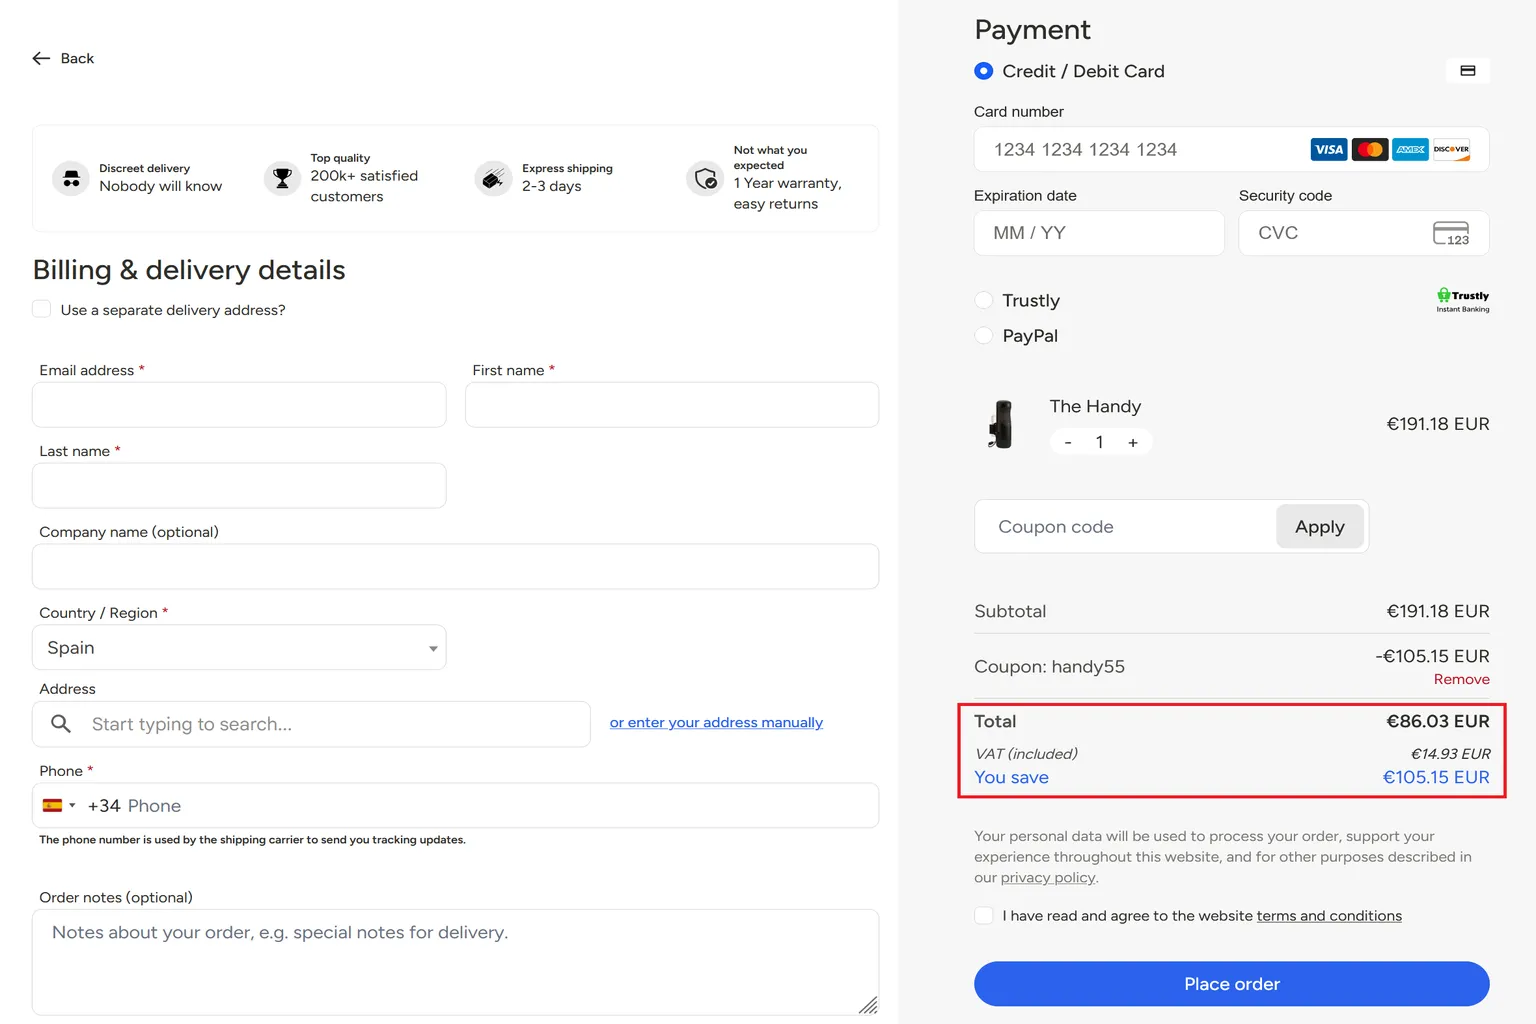The image size is (1536, 1024).
Task: Click the card icon beside Credit / Debit Card
Action: pyautogui.click(x=1467, y=71)
